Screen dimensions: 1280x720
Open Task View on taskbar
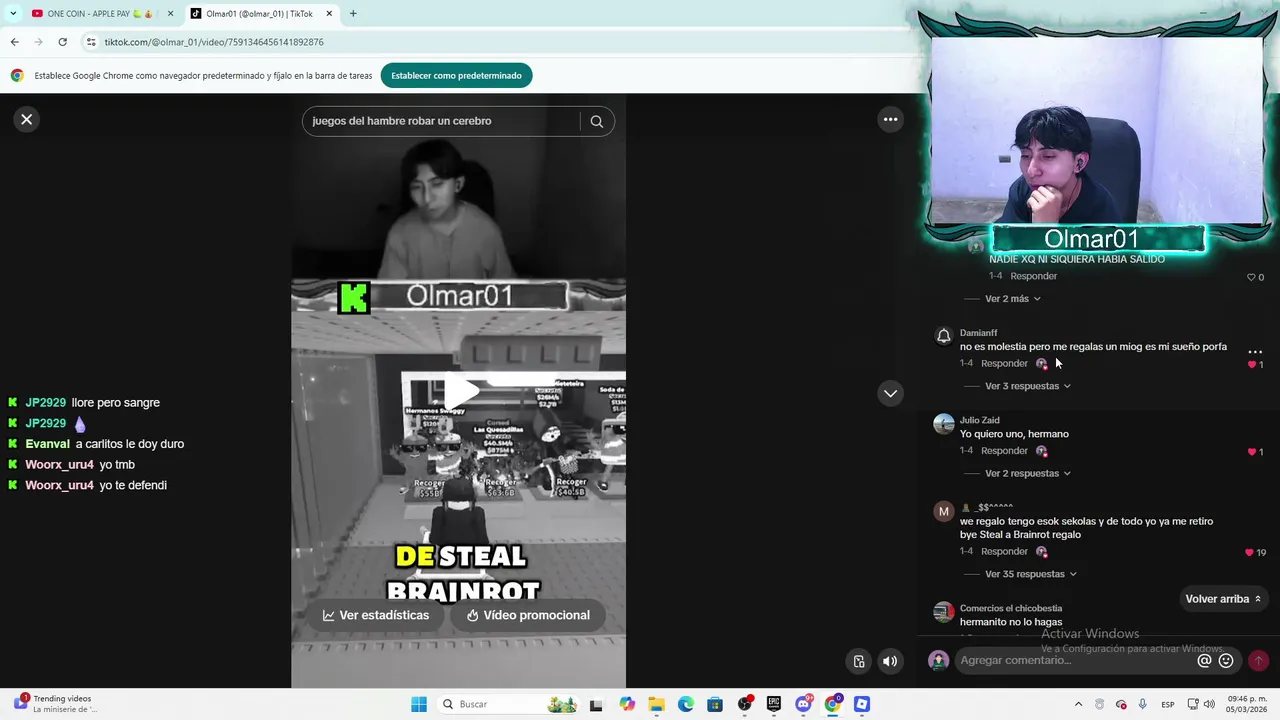(x=596, y=704)
